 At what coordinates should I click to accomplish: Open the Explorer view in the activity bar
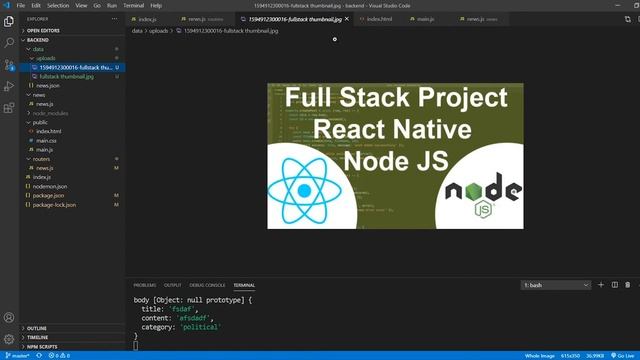[x=9, y=21]
